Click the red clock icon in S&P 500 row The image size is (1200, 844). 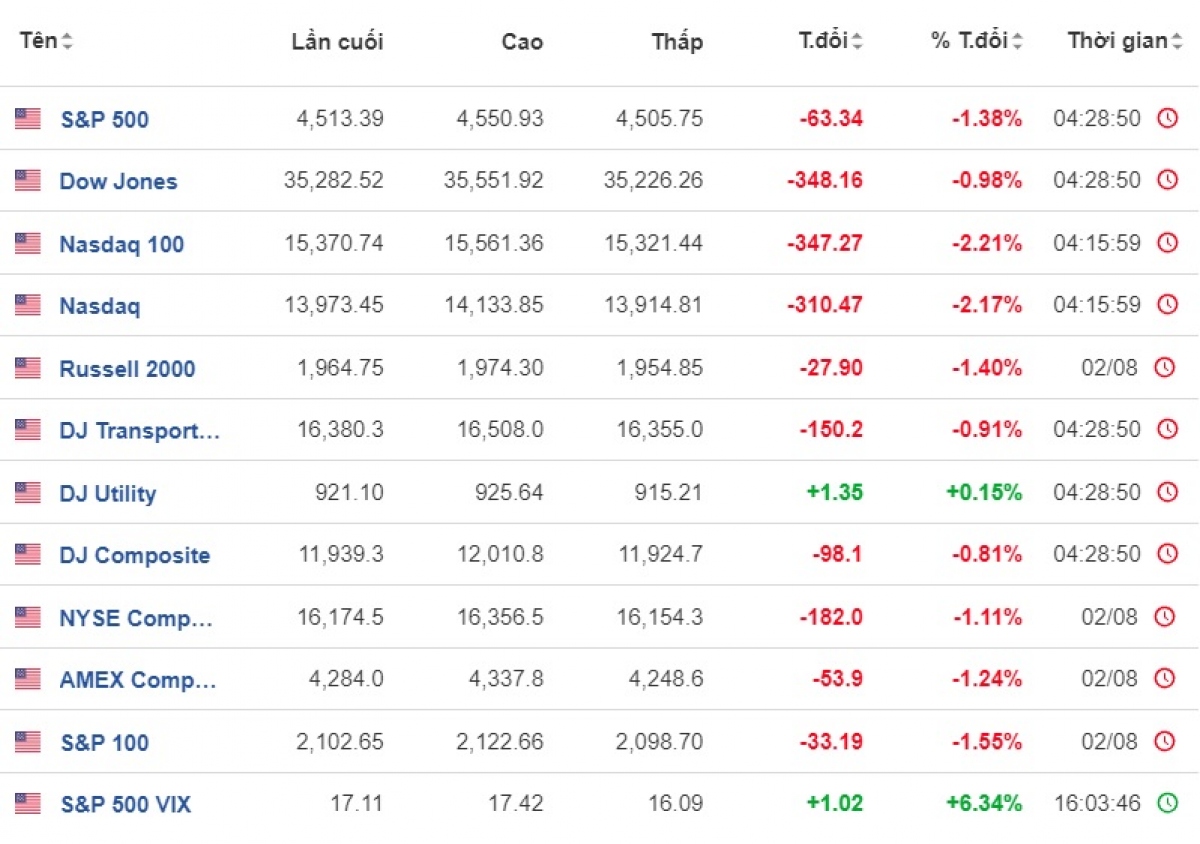(1167, 118)
